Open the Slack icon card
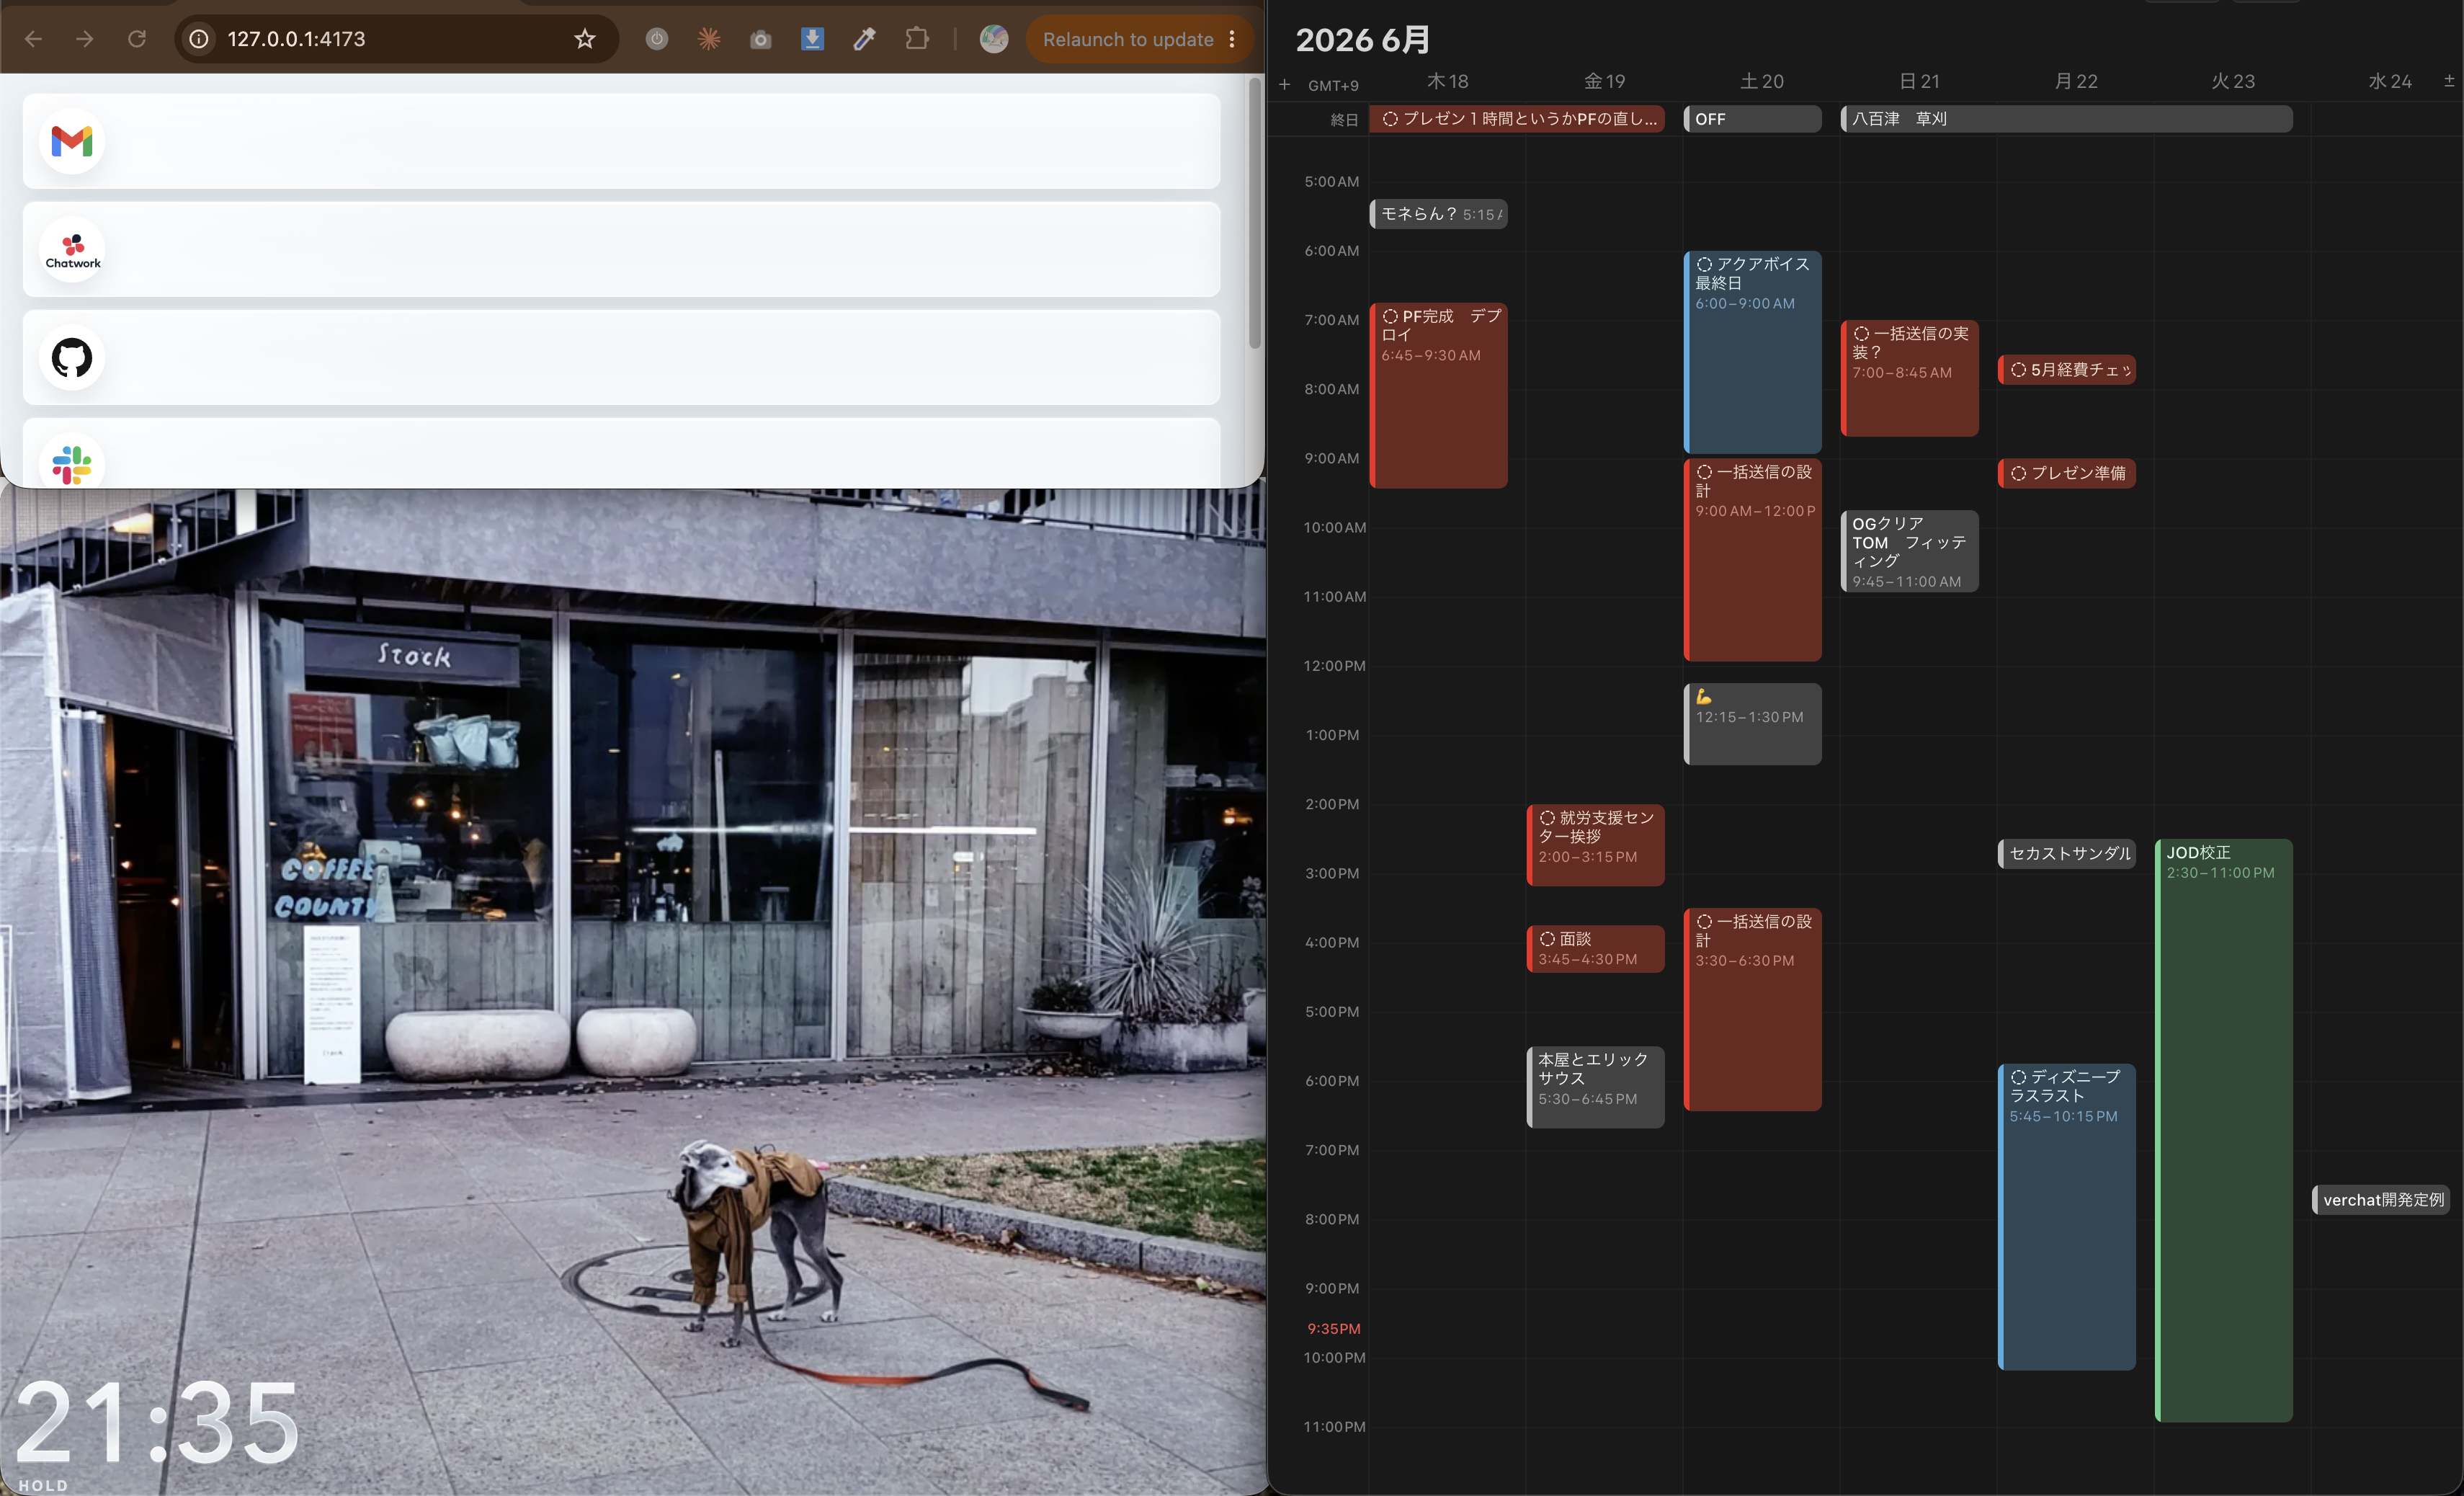The image size is (2464, 1496). pos(621,453)
